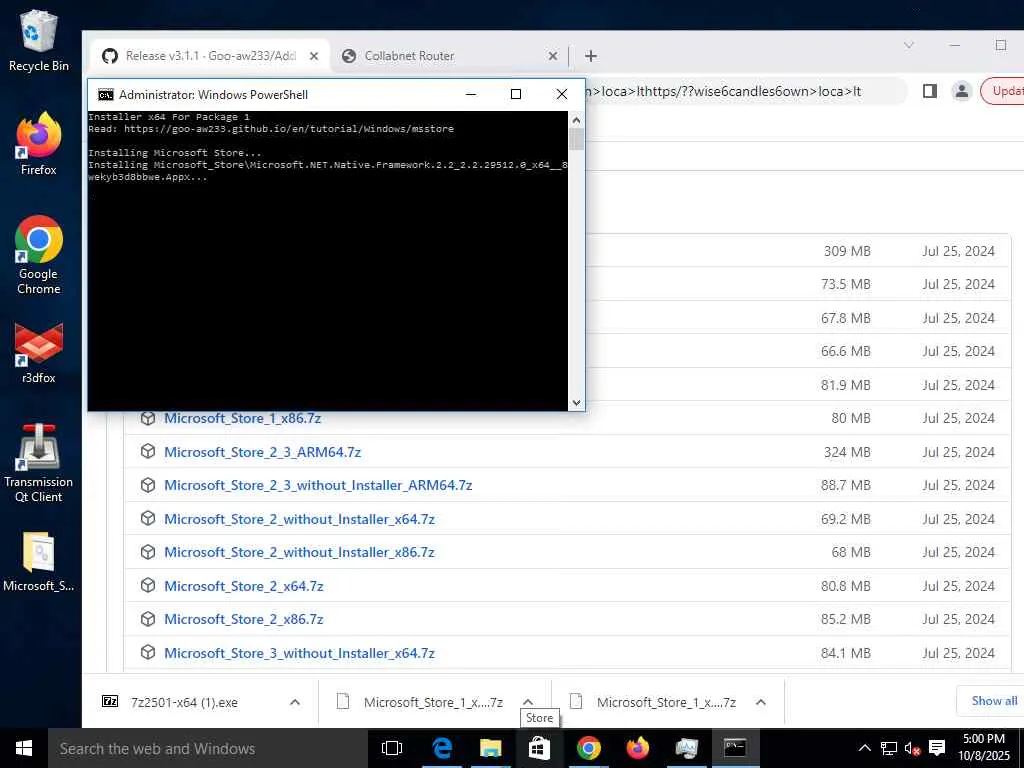This screenshot has height=768, width=1024.
Task: Open a new Chrome tab
Action: tap(591, 56)
